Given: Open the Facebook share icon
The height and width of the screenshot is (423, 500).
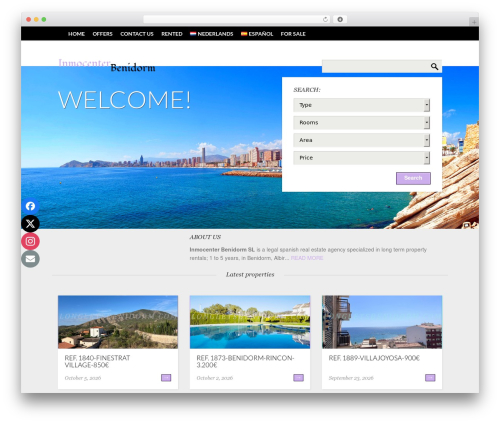Looking at the screenshot, I should click(x=30, y=206).
